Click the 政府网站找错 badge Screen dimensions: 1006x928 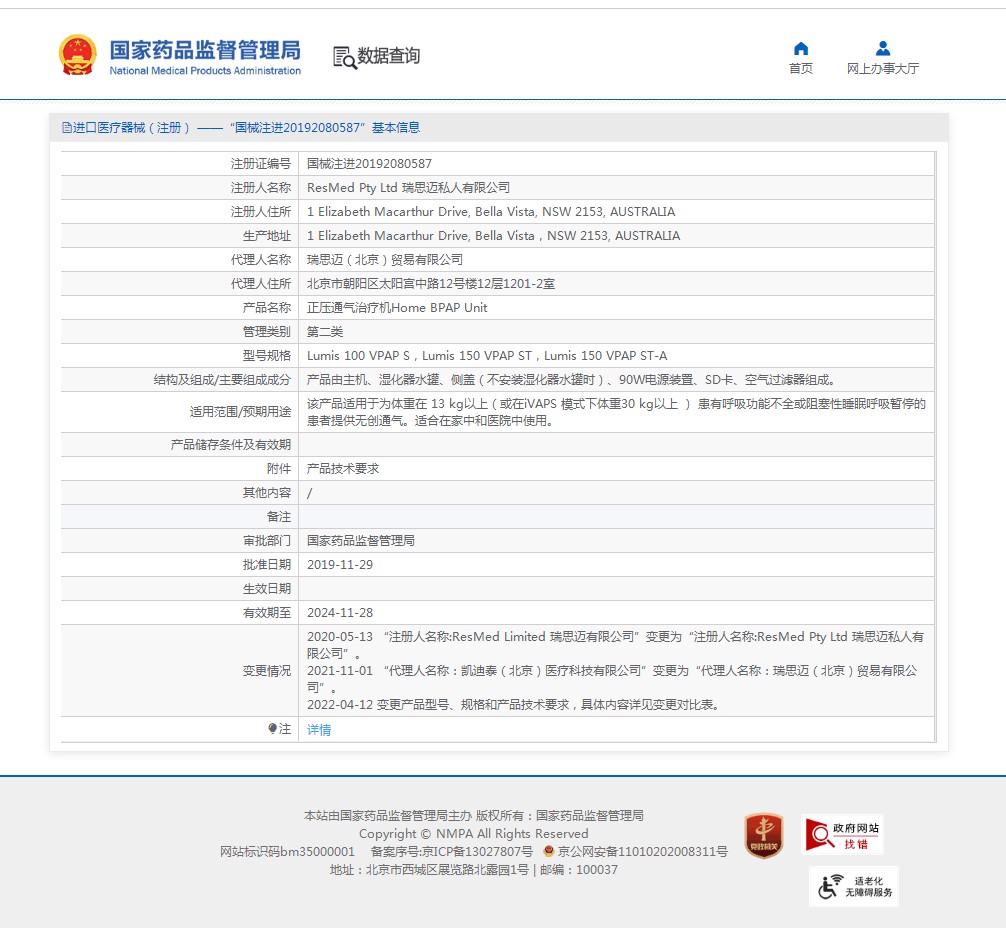click(x=842, y=834)
